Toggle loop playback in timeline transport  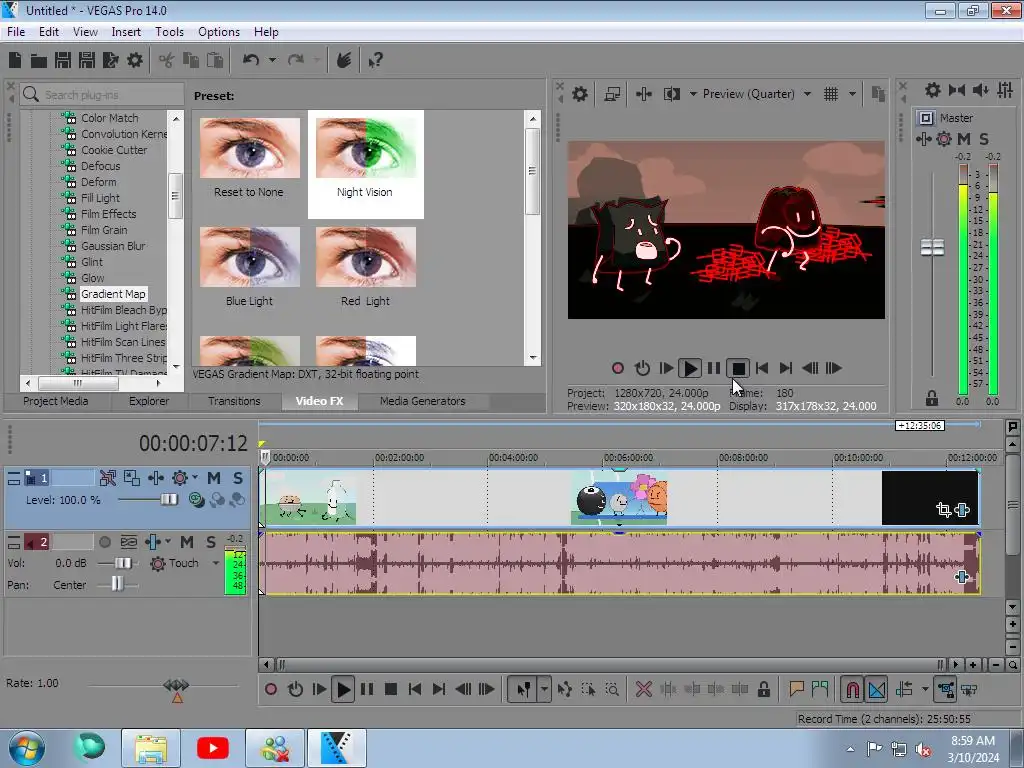point(295,689)
